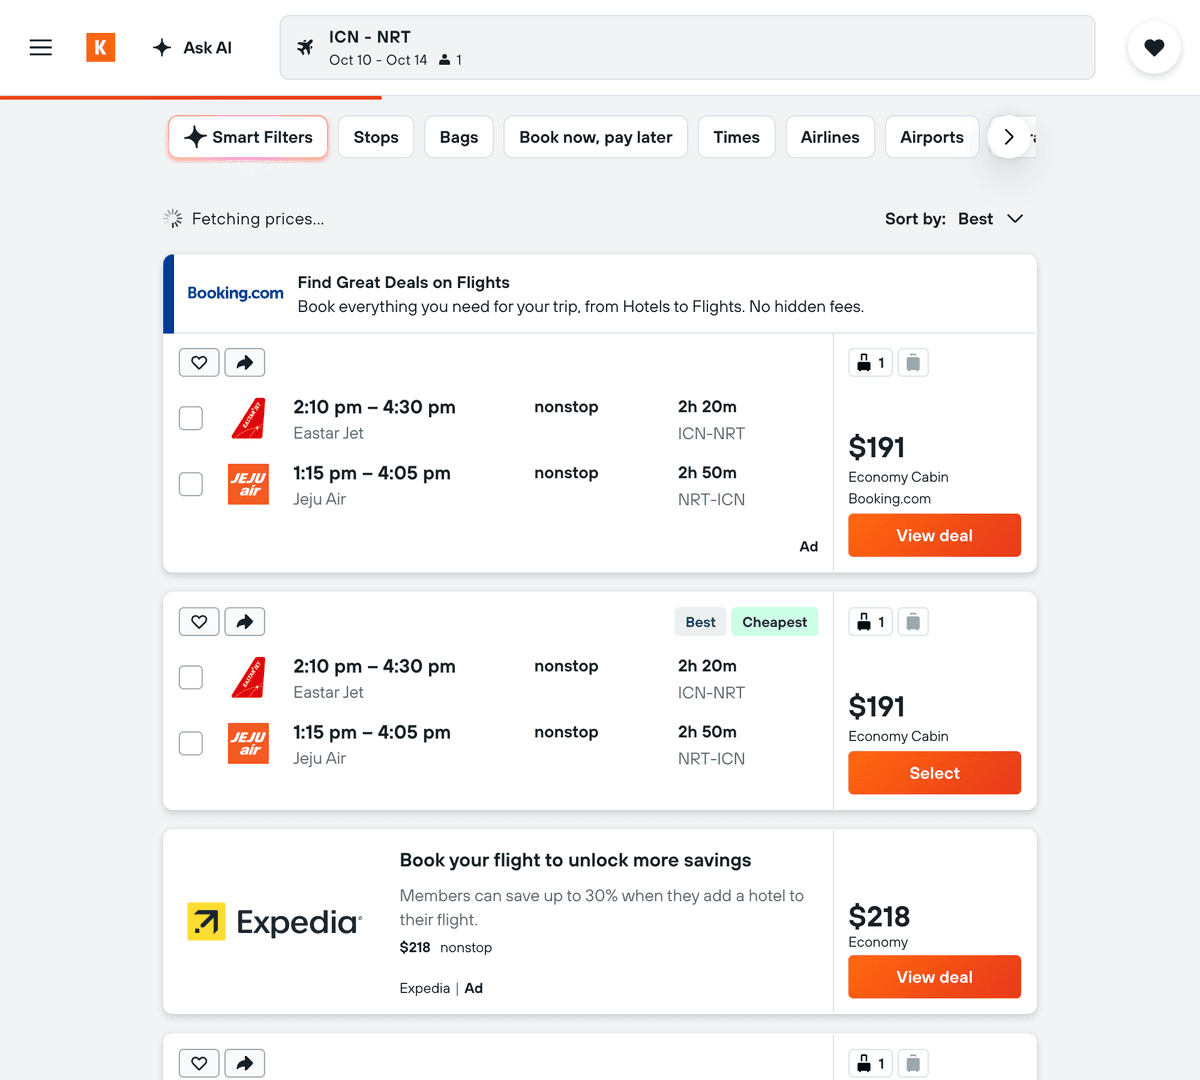Click checked bag icon in Best result
Image resolution: width=1200 pixels, height=1080 pixels.
(x=913, y=622)
